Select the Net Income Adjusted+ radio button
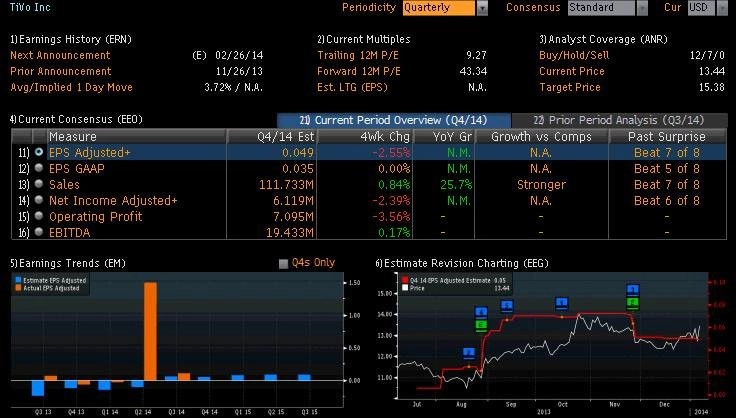 39,200
